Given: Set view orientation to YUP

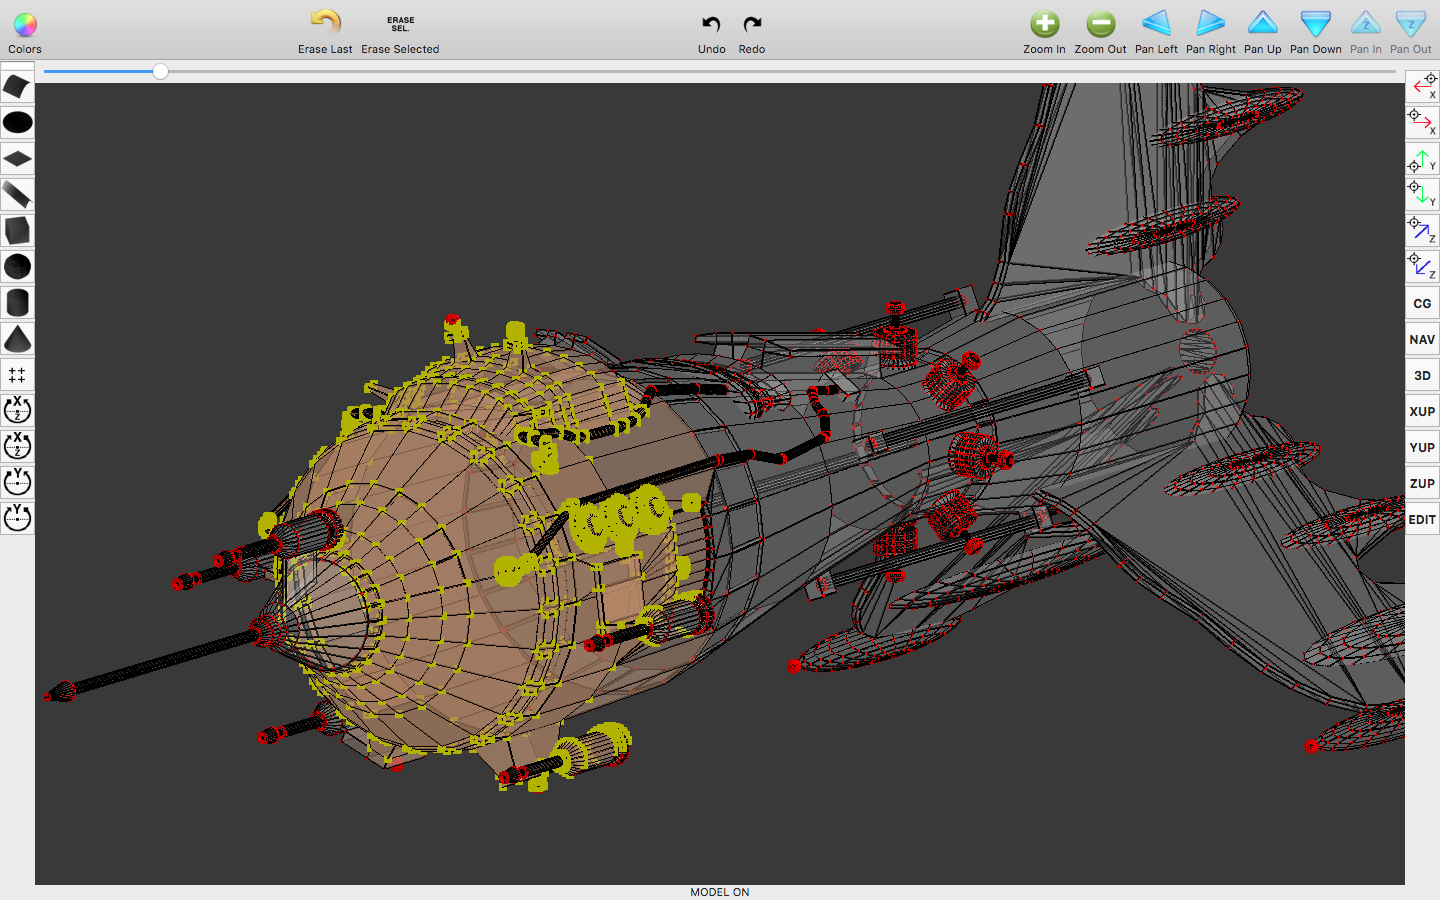Looking at the screenshot, I should point(1422,447).
